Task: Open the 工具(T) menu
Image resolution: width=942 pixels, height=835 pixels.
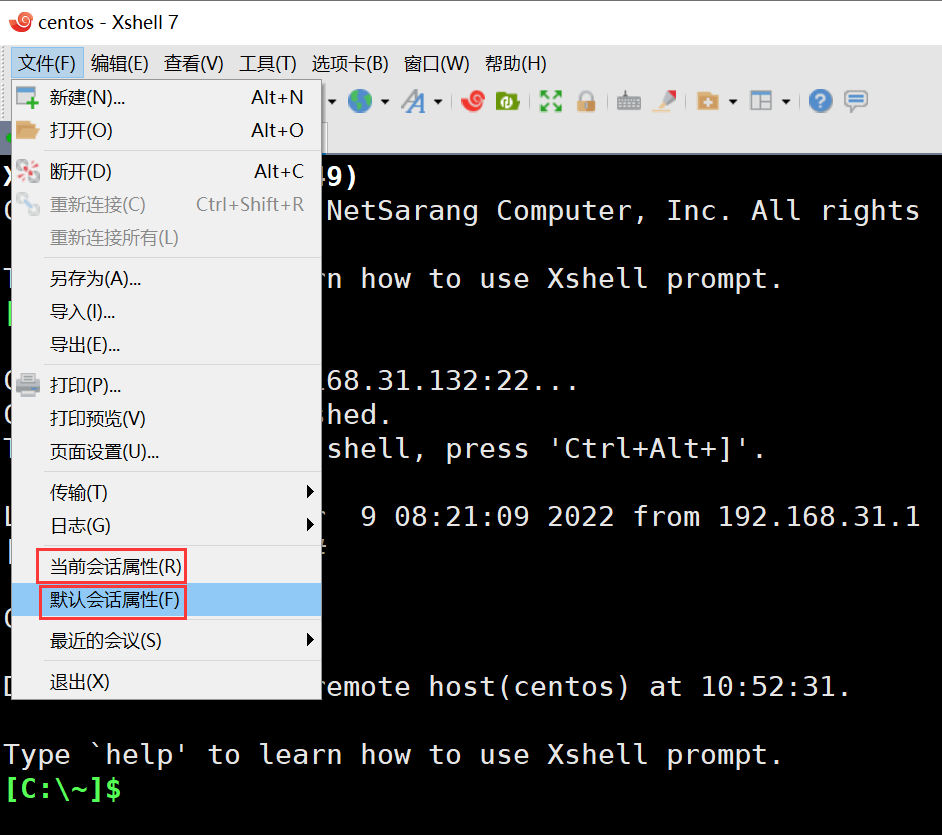Action: [268, 63]
